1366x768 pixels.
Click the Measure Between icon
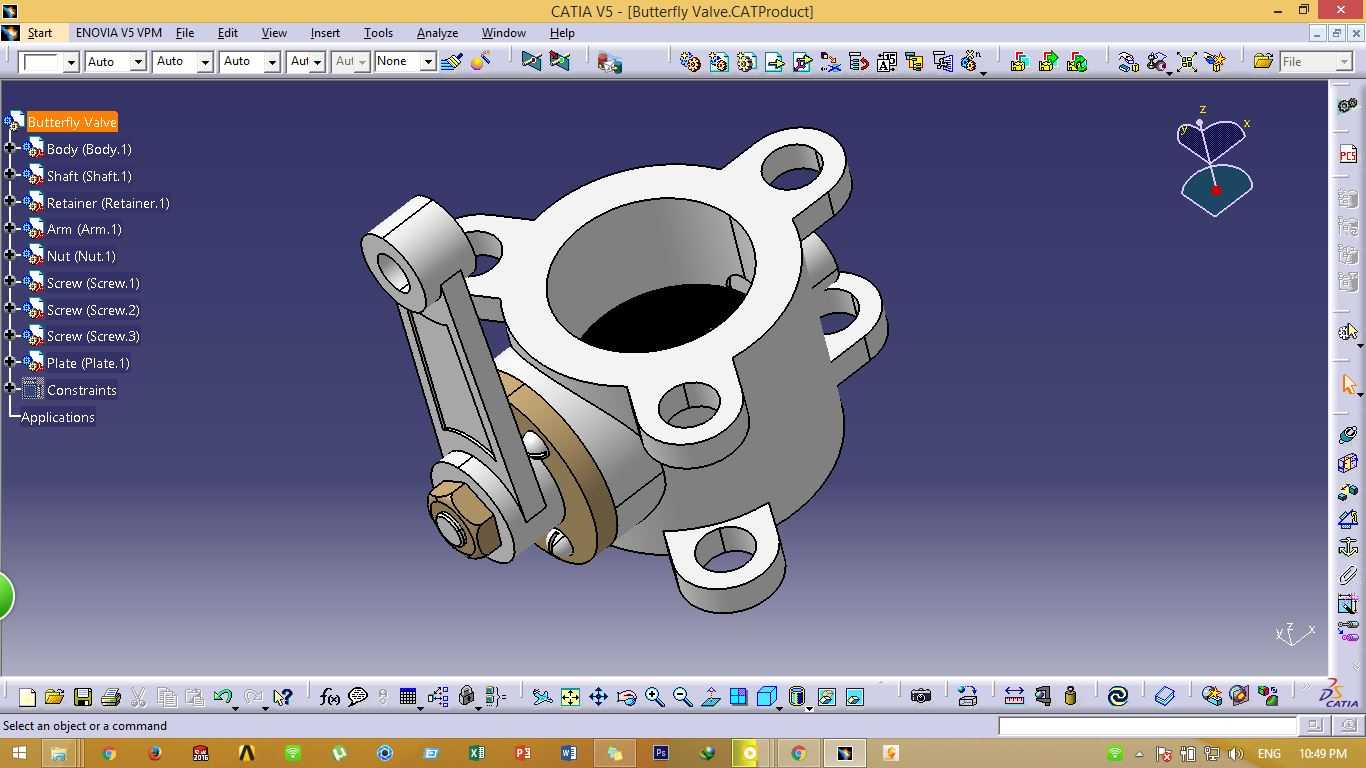pos(1014,697)
